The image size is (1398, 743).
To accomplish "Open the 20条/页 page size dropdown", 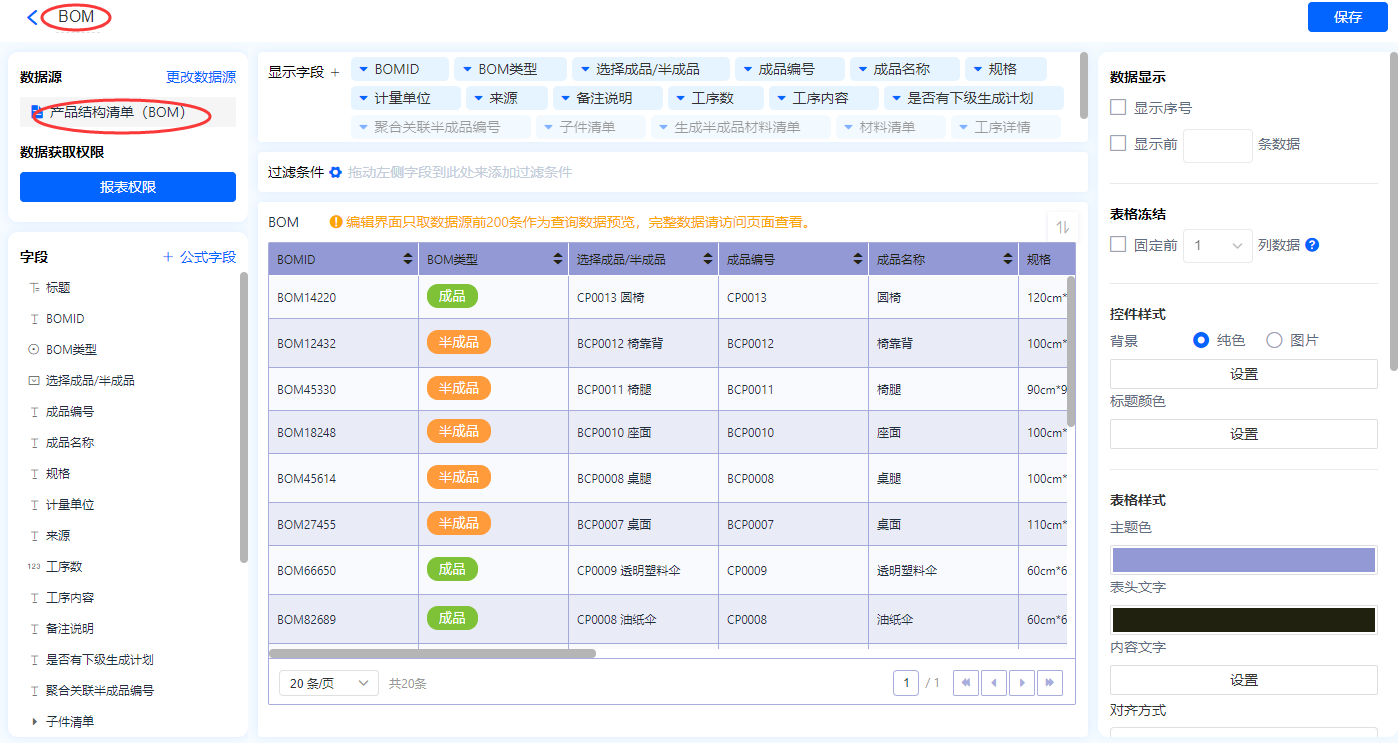I will coord(328,683).
